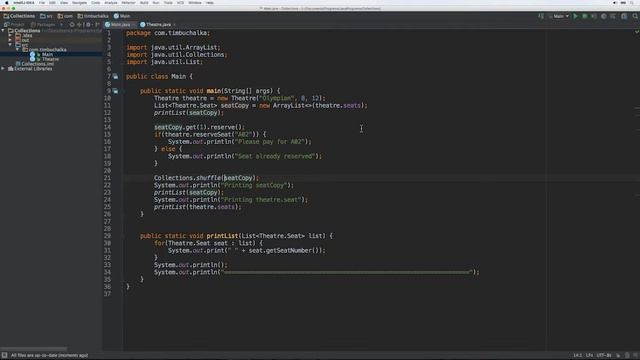Click the VCS update icon in toolbar
Screen dimensions: 640x360
613,16
